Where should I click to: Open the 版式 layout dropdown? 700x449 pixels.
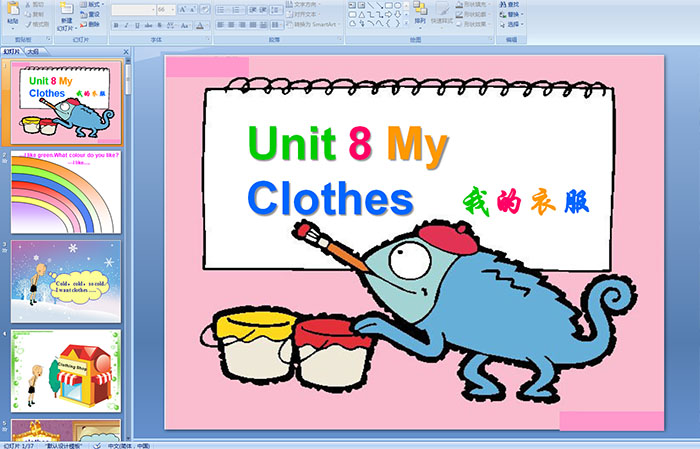(92, 4)
